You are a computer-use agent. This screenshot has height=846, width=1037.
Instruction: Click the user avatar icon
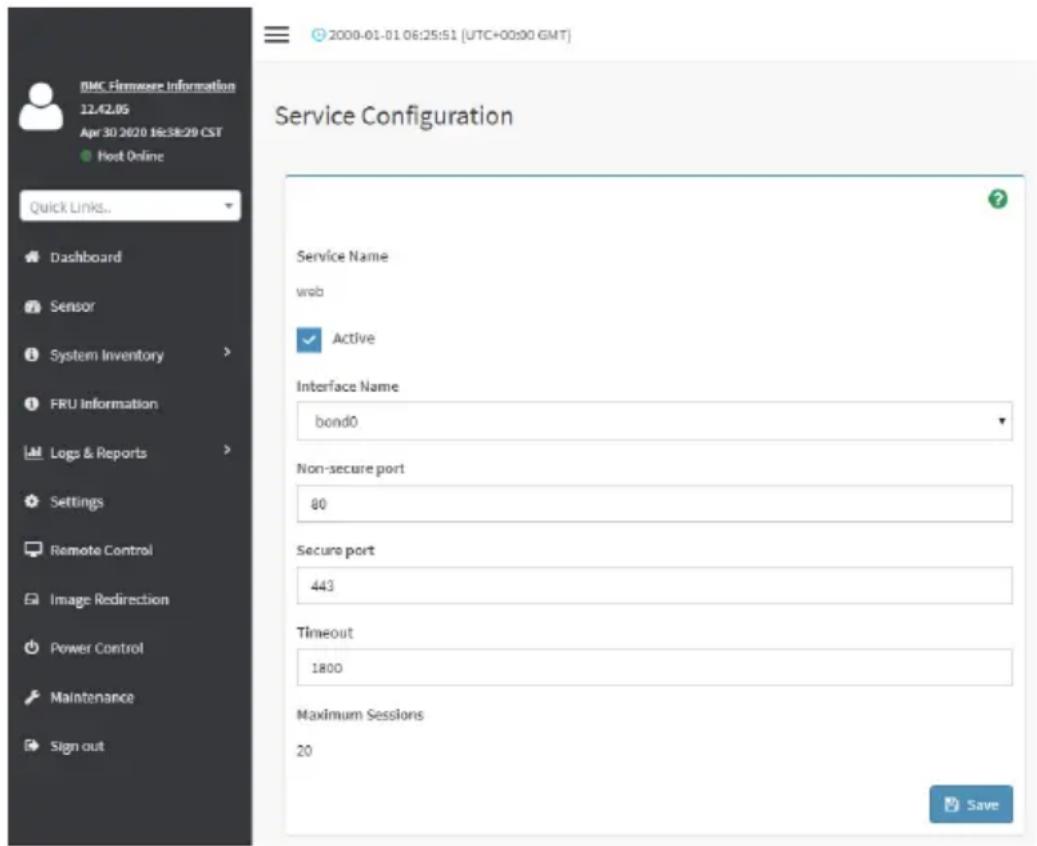(41, 106)
